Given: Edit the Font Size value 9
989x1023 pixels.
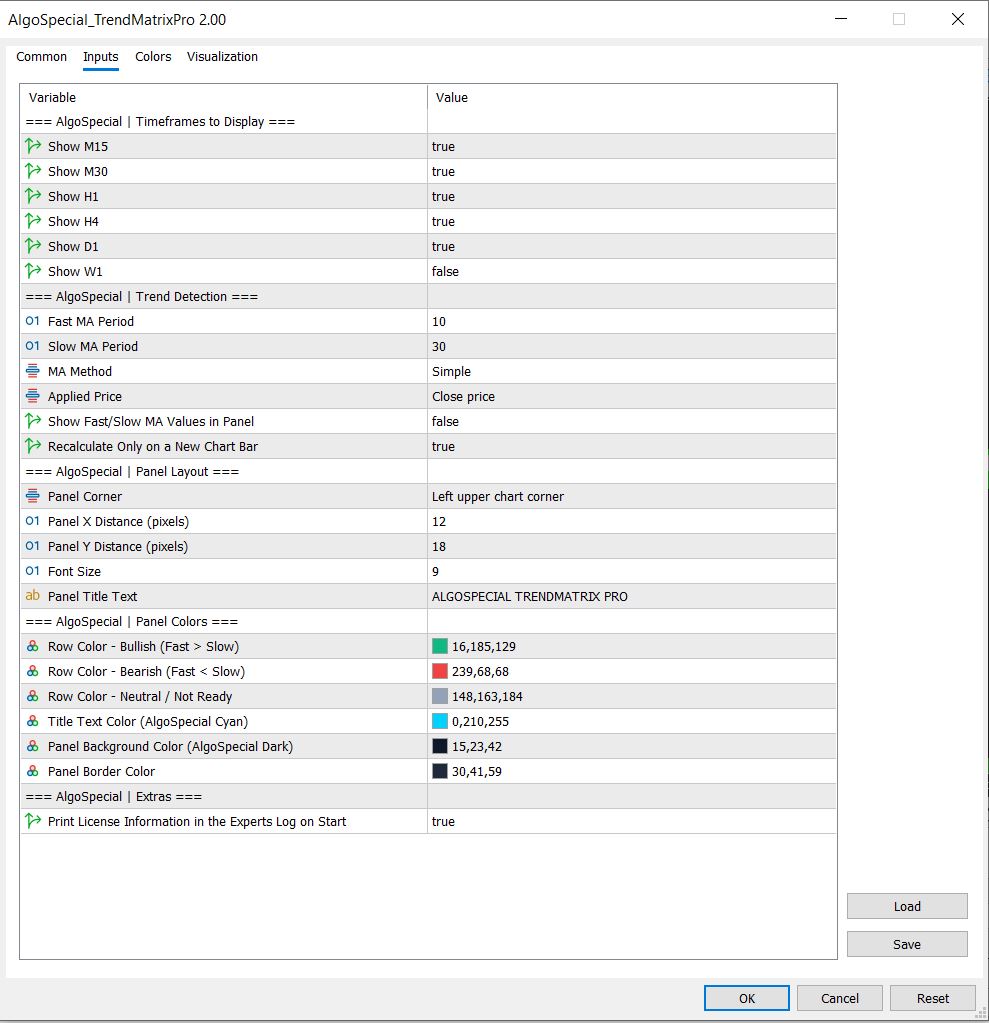Looking at the screenshot, I should pos(631,571).
